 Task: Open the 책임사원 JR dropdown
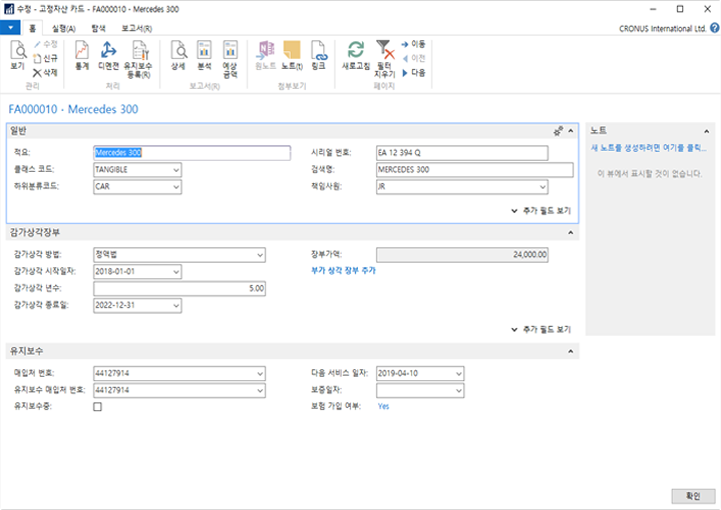tap(542, 187)
